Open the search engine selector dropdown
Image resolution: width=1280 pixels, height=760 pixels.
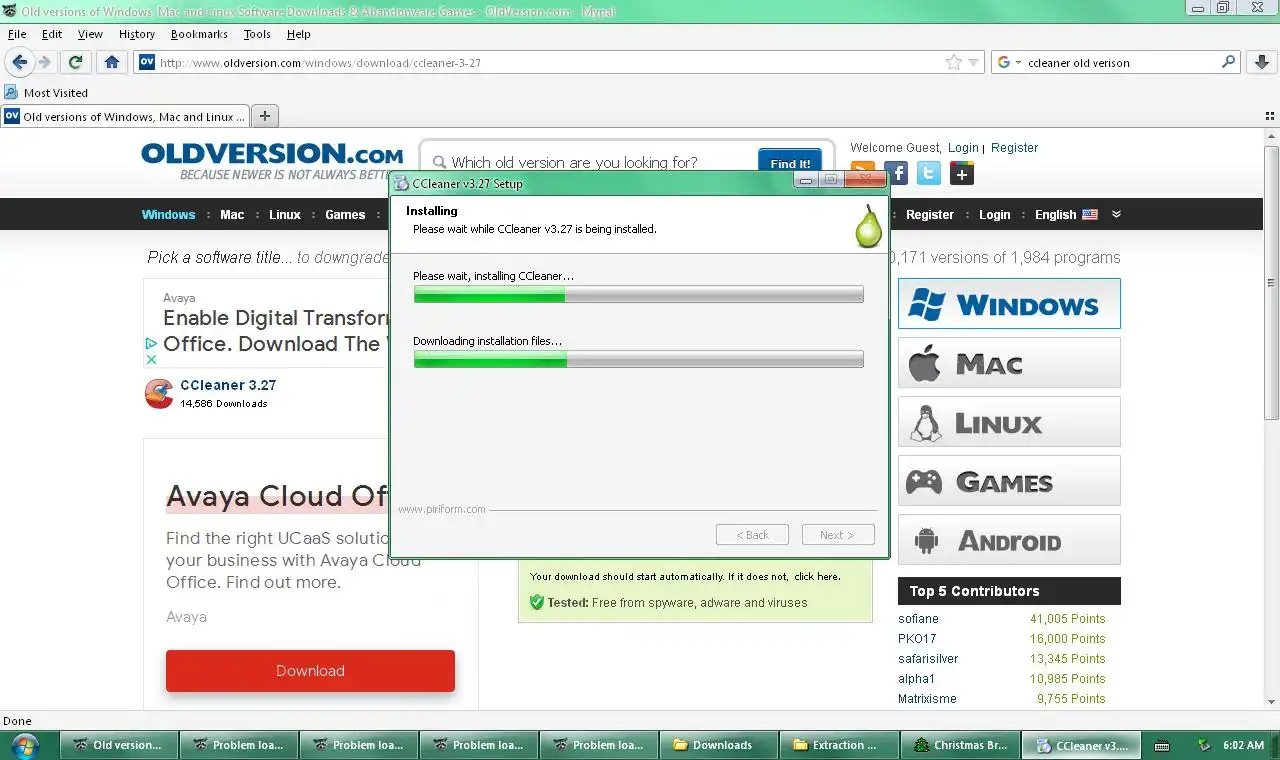(x=1010, y=62)
